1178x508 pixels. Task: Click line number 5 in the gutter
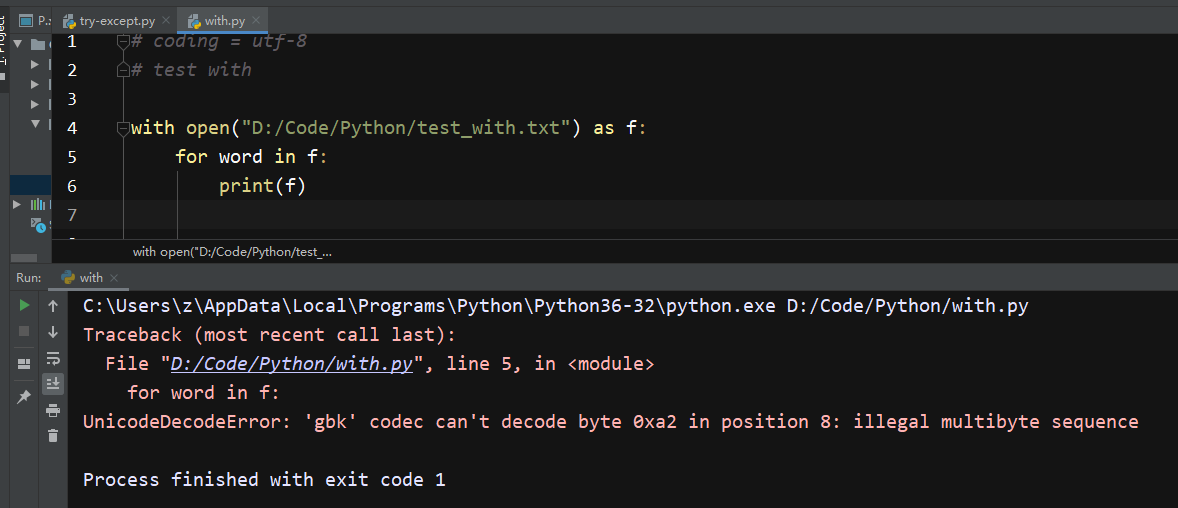(x=71, y=157)
